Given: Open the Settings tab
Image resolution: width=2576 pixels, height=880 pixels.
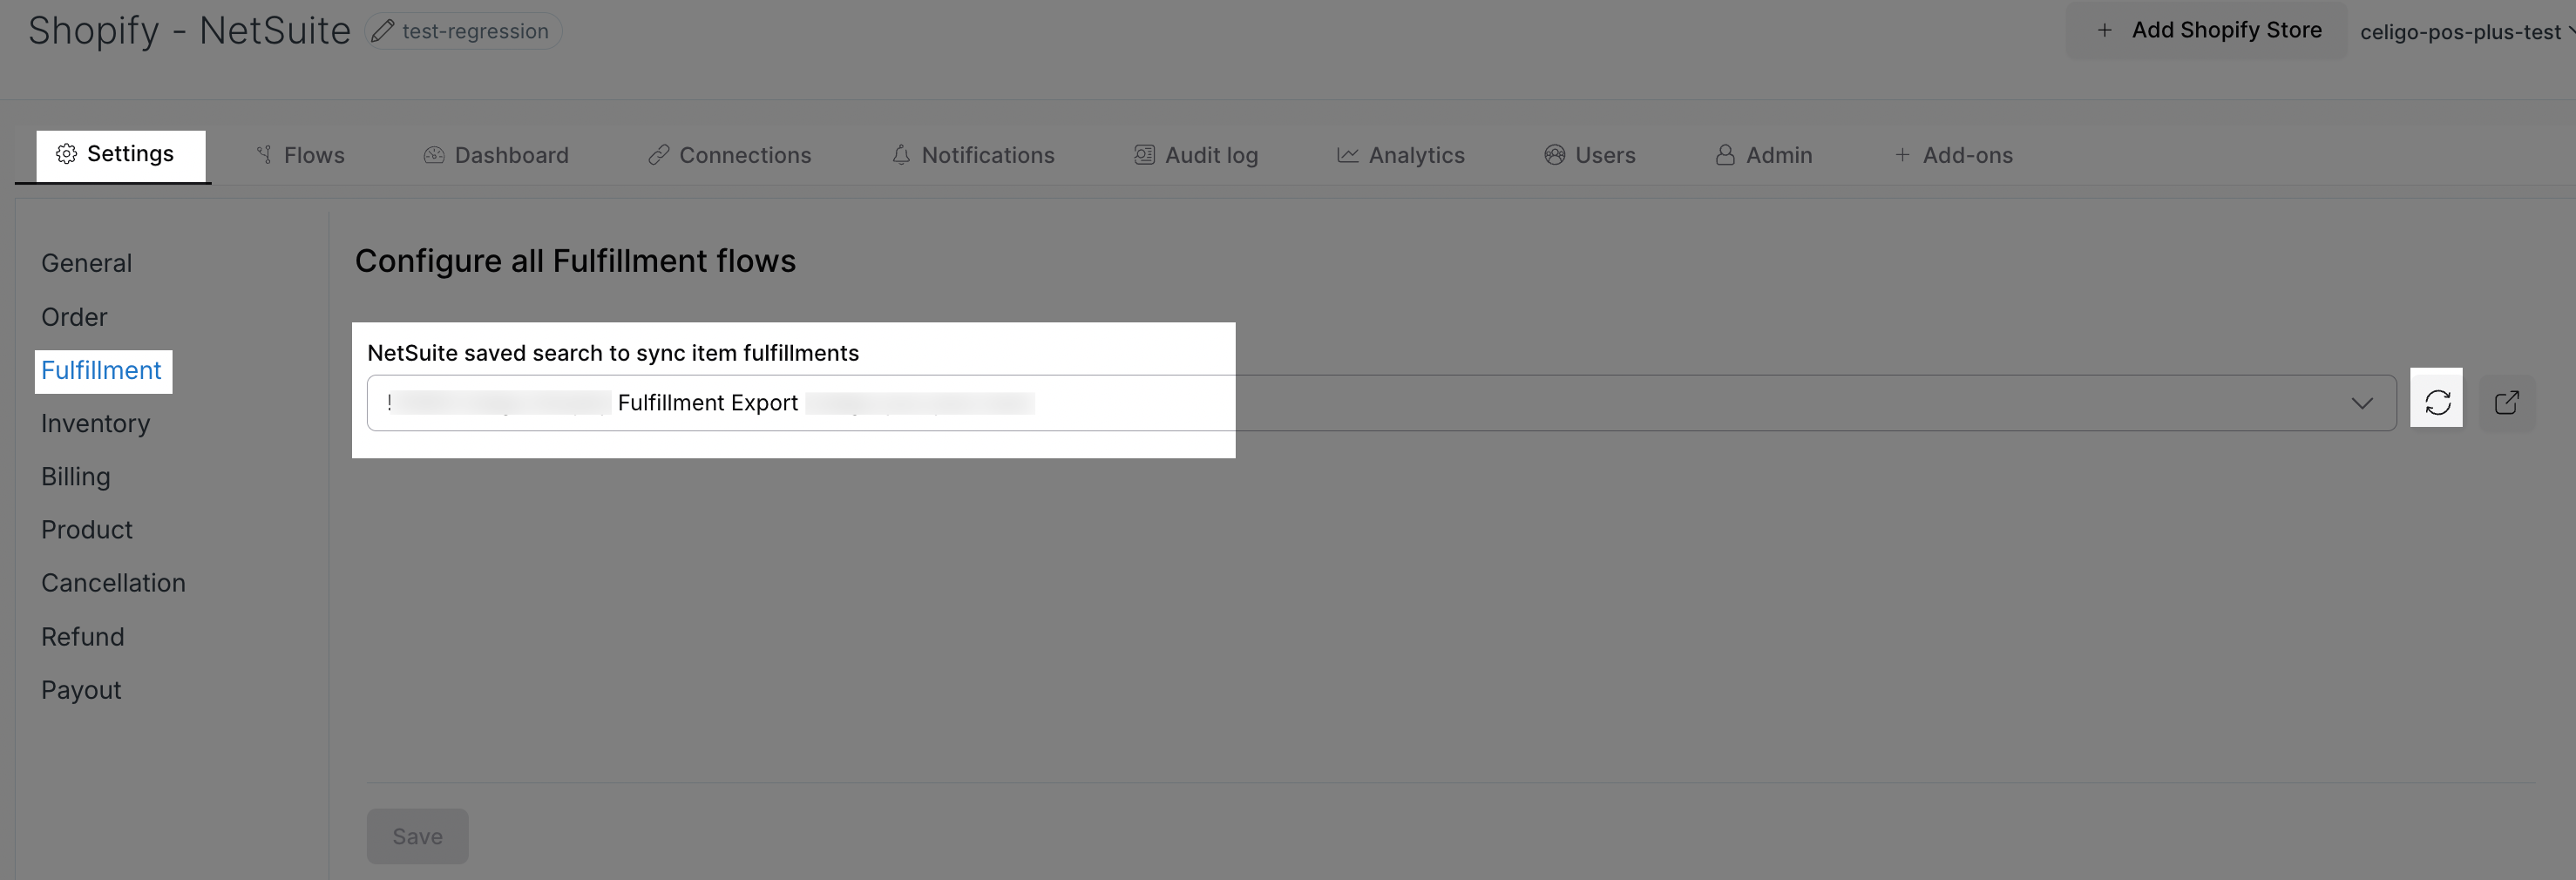Looking at the screenshot, I should click(113, 154).
